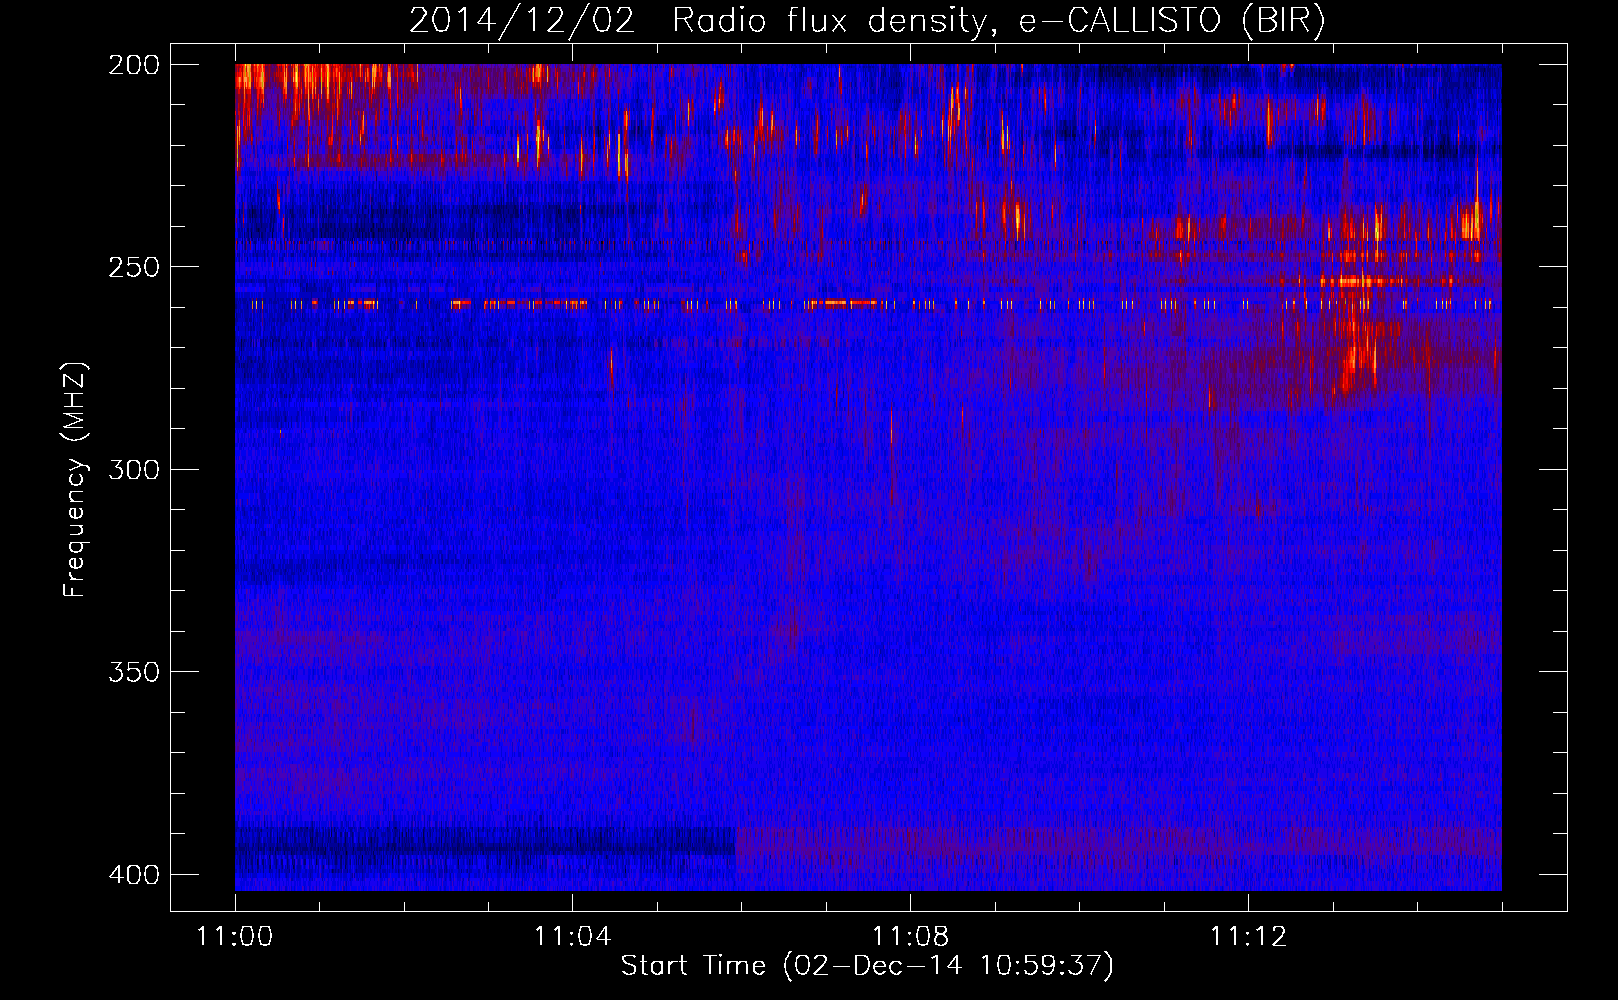Click the plot title "2014/12/02 Radio flux density, e-CALLISTO (BIR)"
This screenshot has height=1000, width=1618.
[867, 21]
